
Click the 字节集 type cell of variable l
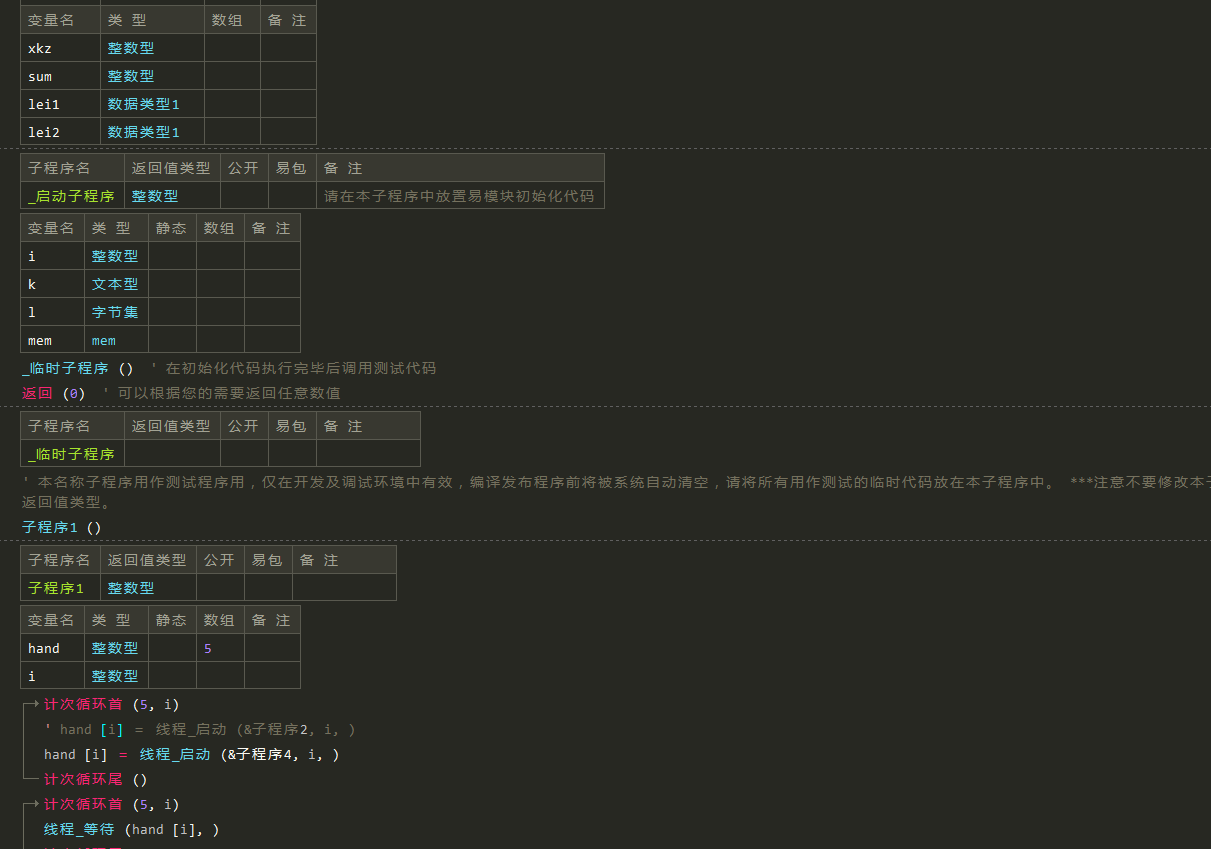pos(115,312)
